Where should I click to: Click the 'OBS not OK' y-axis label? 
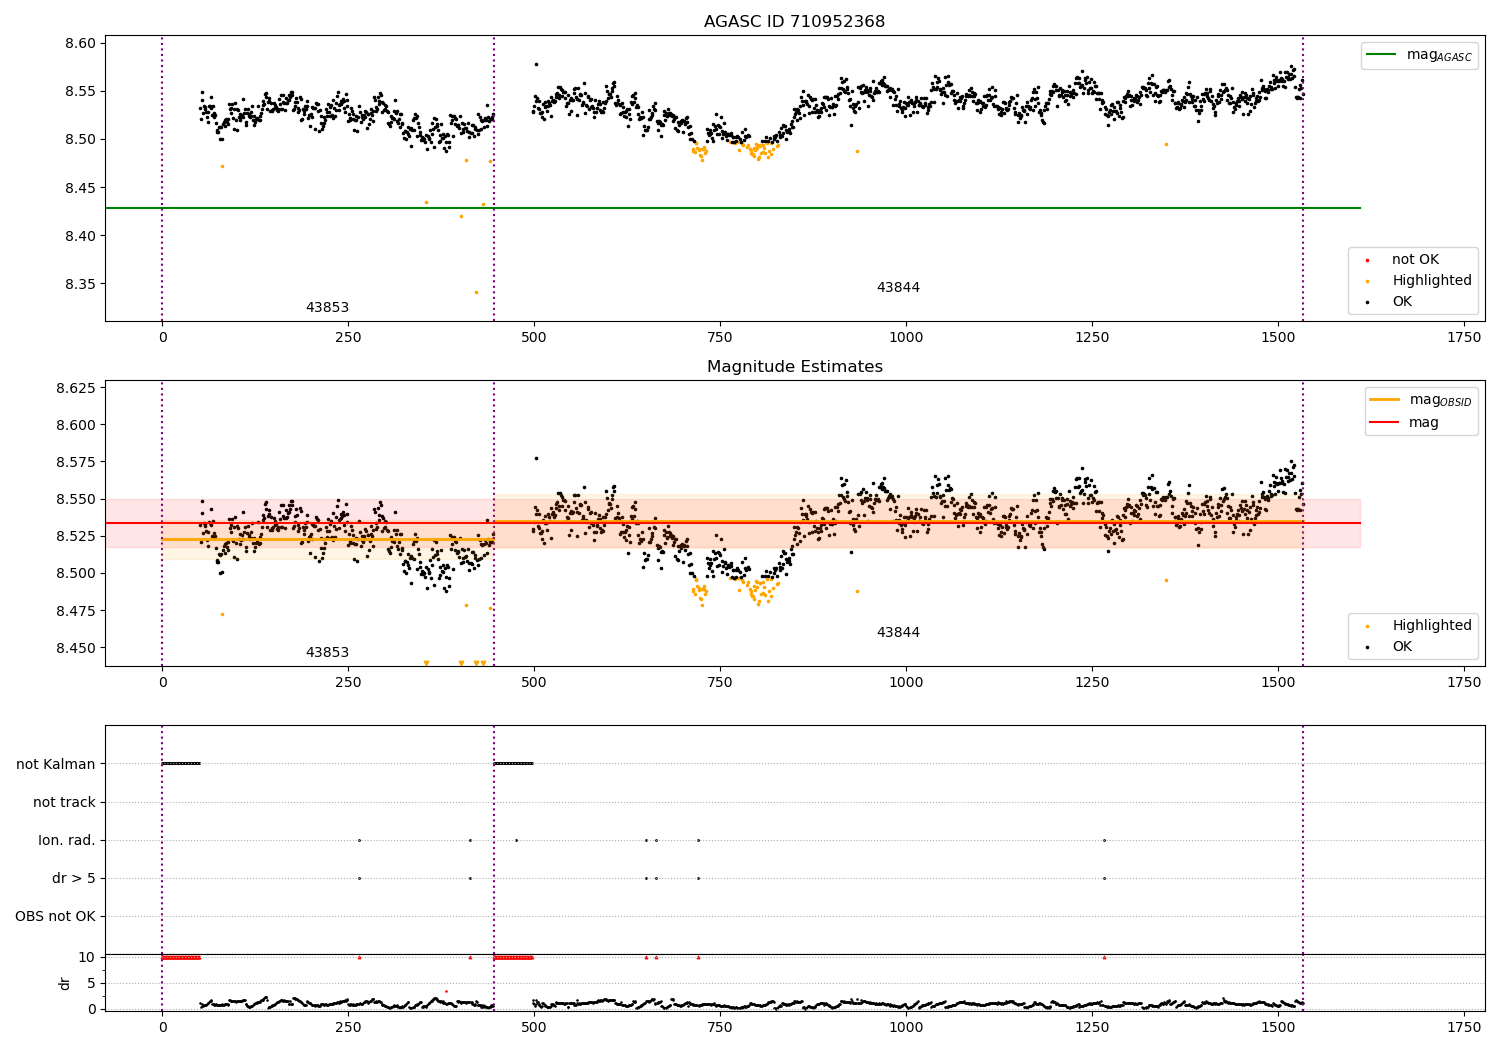pos(55,917)
